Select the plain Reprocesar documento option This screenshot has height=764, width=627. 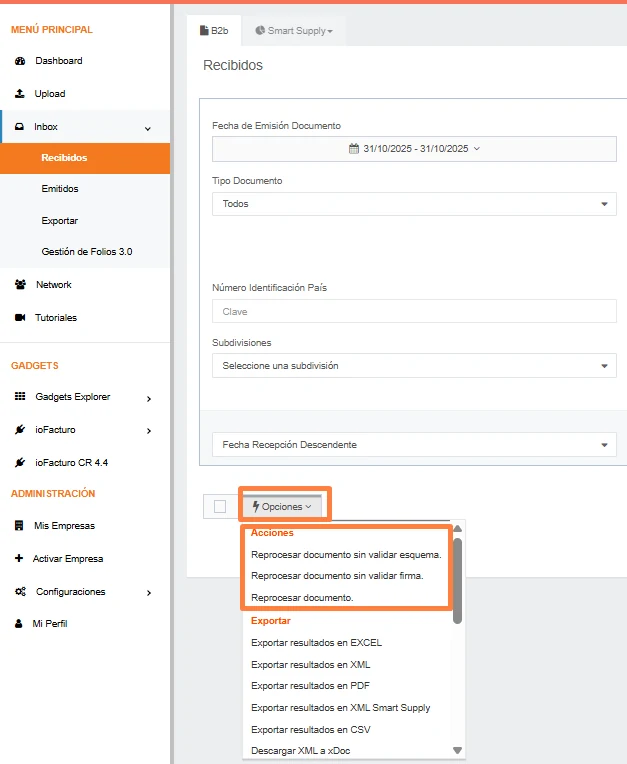point(302,597)
